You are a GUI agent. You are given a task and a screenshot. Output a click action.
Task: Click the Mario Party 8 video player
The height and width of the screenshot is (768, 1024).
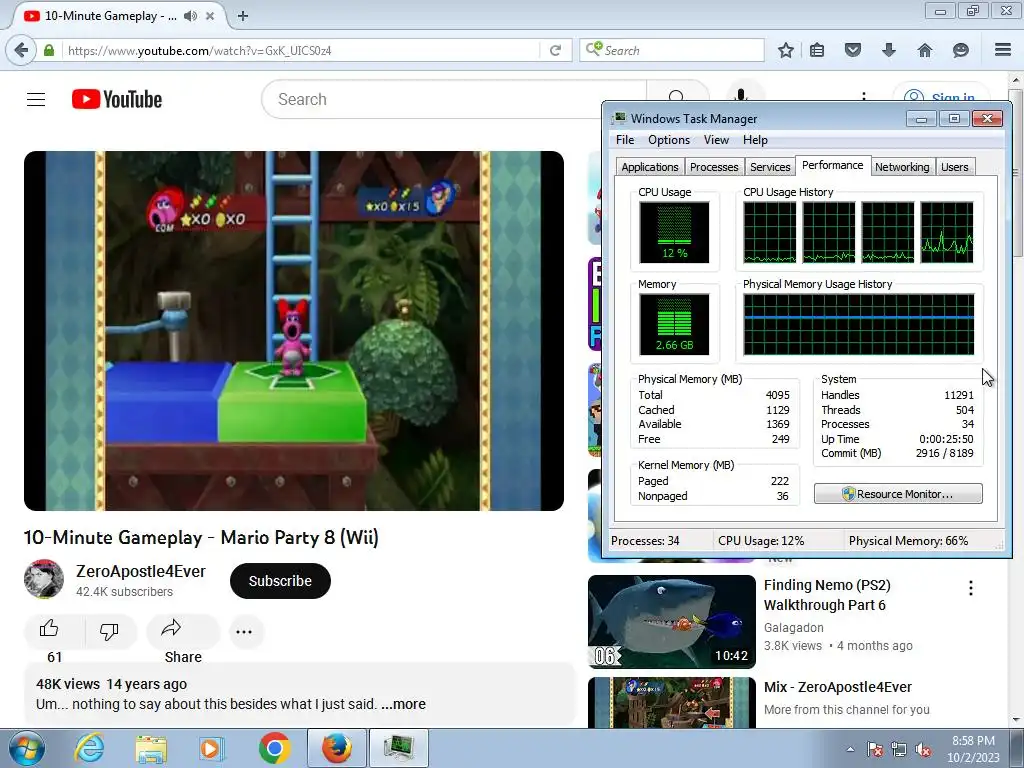[294, 331]
